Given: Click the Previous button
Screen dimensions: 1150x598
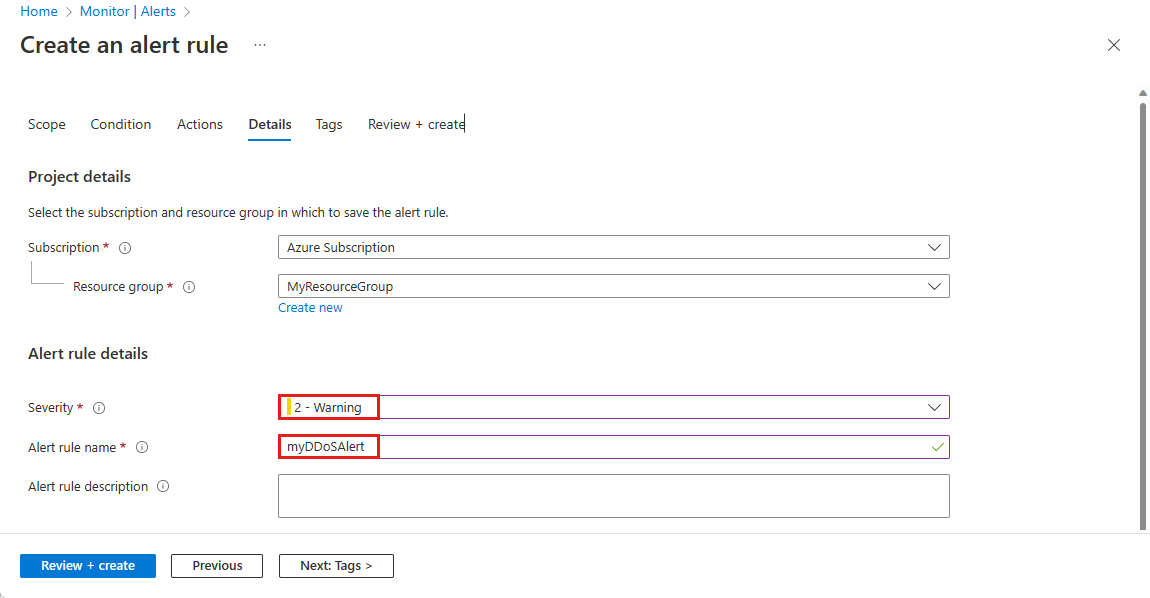Looking at the screenshot, I should coord(217,566).
